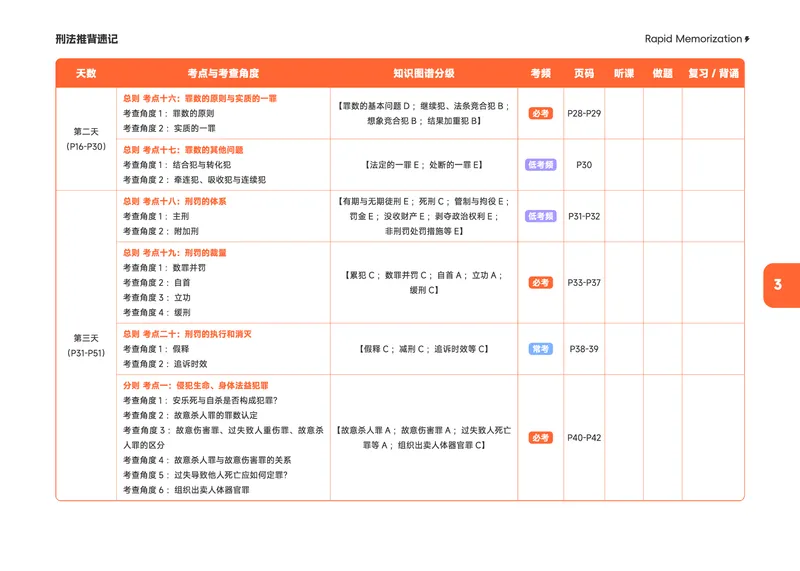
Task: Click the lightning icon beside Rapid Memorization
Action: point(747,39)
